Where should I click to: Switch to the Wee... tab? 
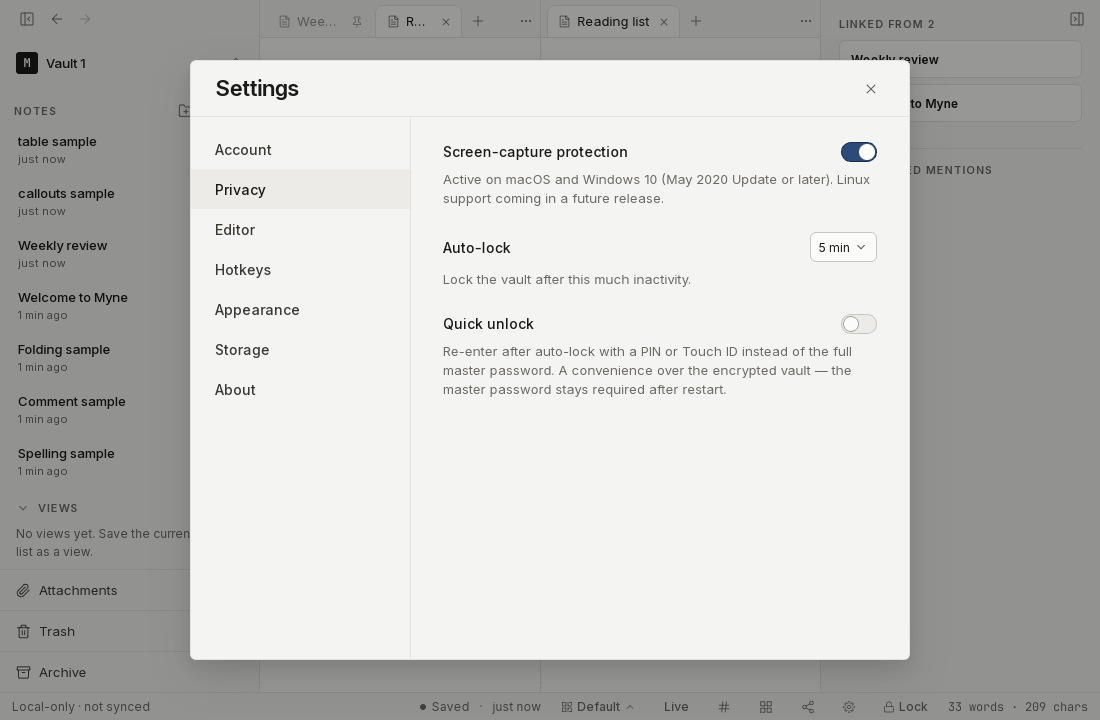[316, 22]
